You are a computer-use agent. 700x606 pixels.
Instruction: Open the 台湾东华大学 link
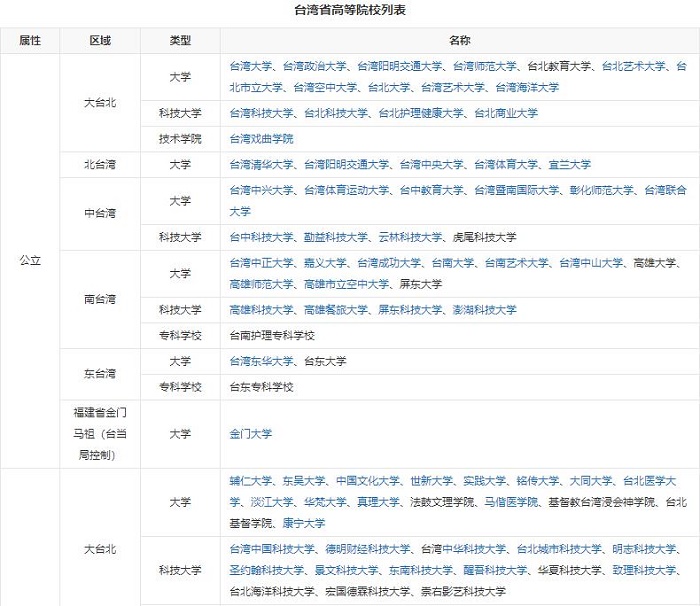tap(261, 361)
